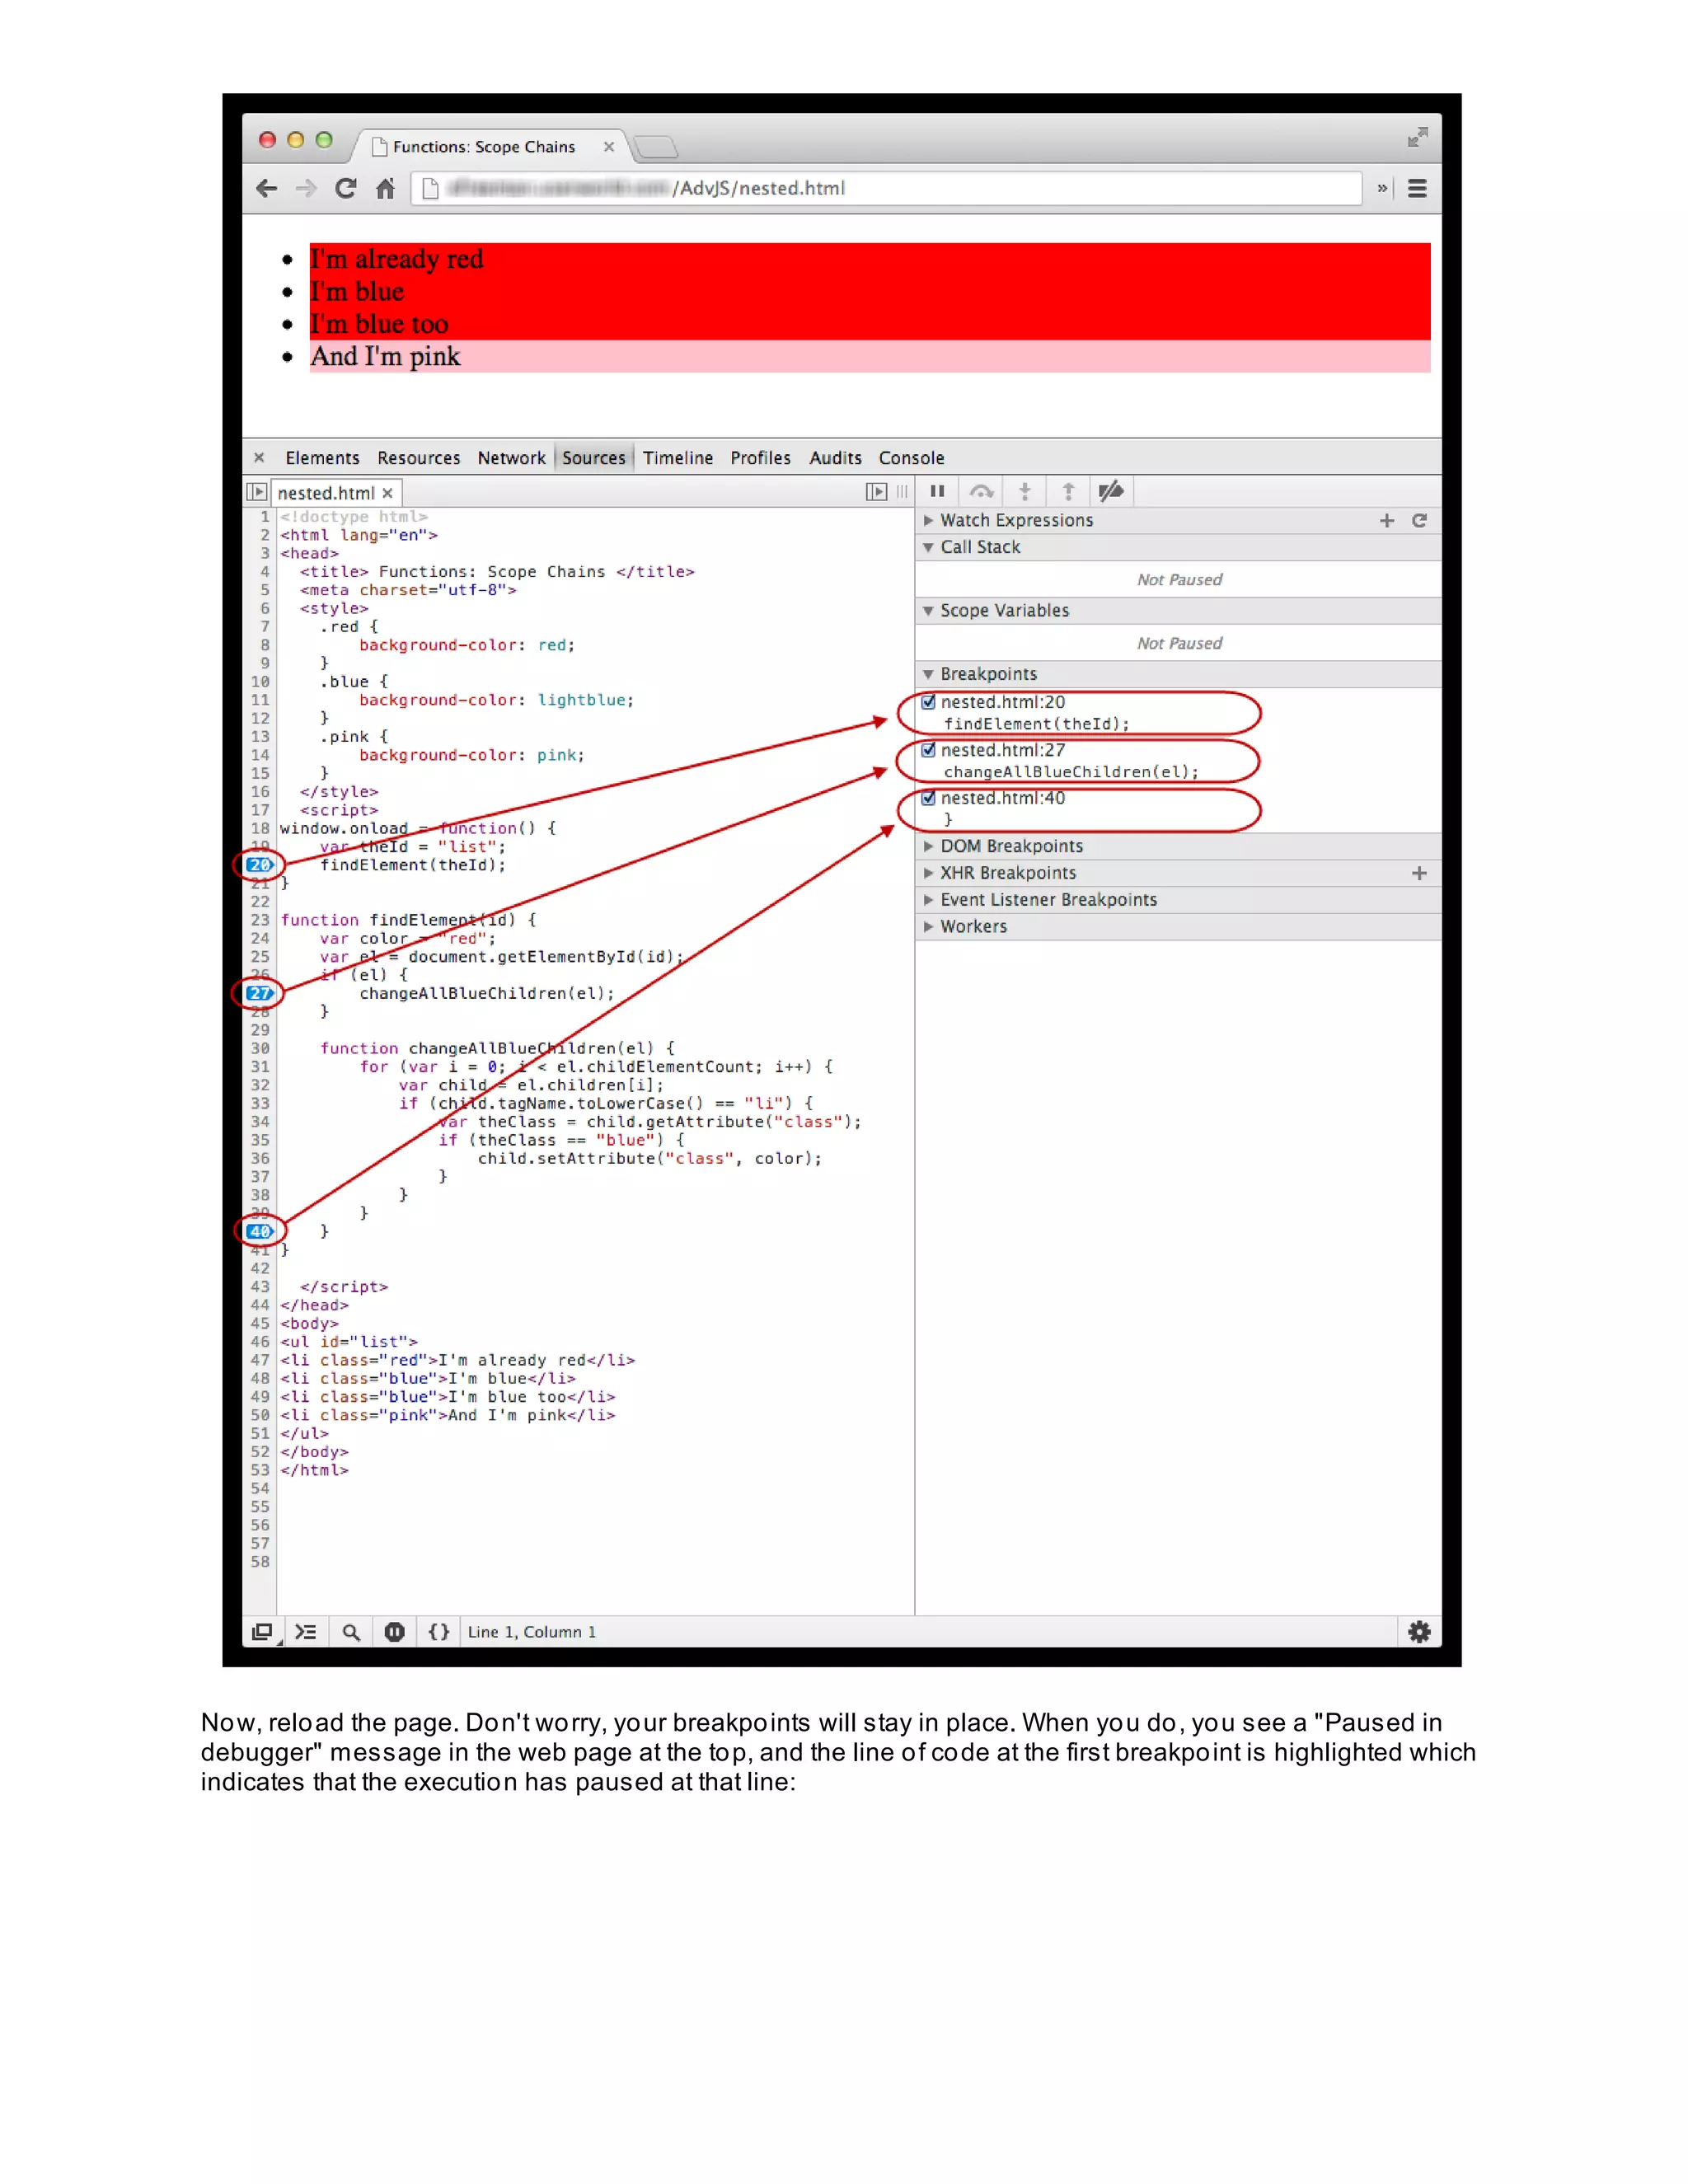Dock DevTools to separate window icon
1688x2184 pixels.
pyautogui.click(x=262, y=1632)
